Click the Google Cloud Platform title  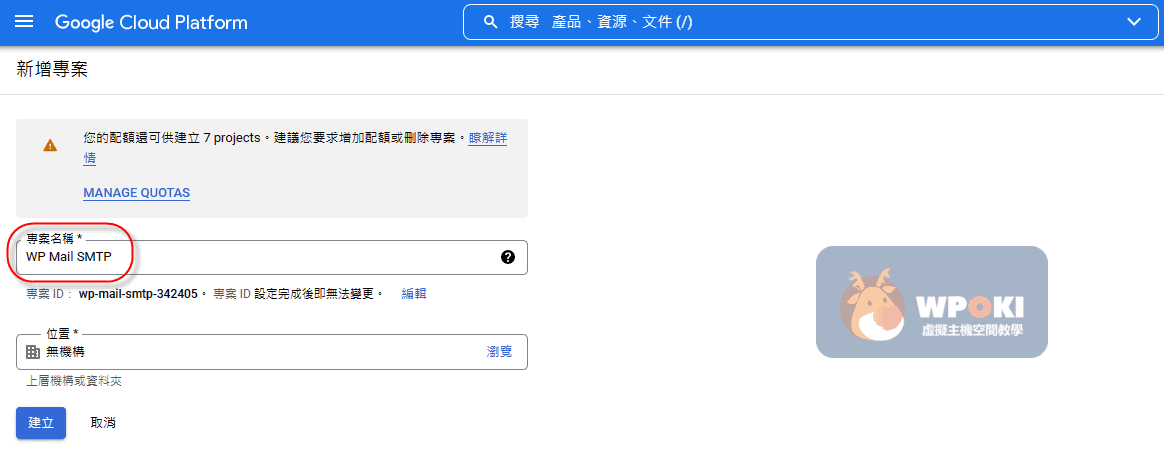151,22
